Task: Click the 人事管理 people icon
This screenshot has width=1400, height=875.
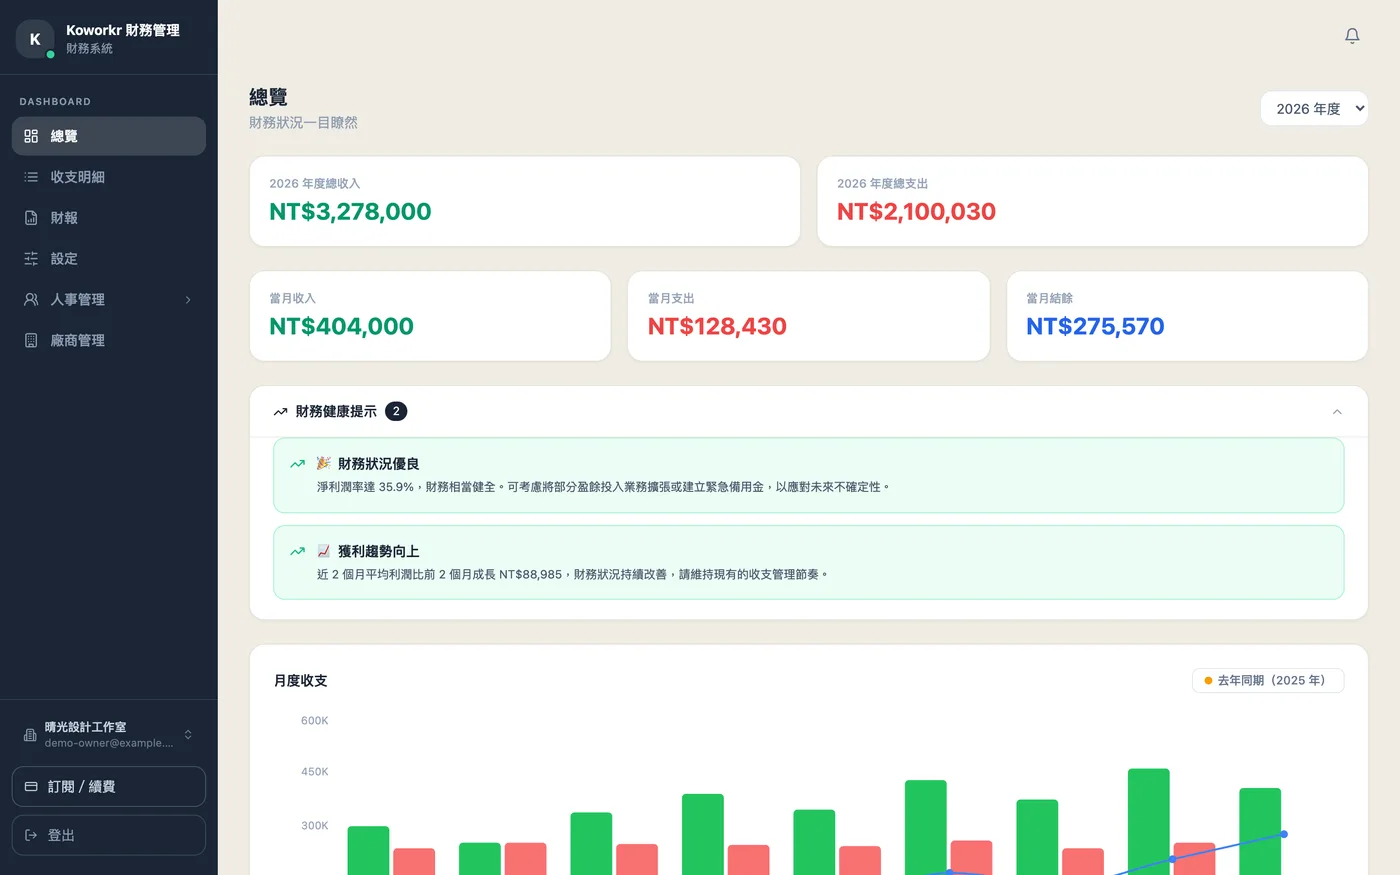Action: 31,300
